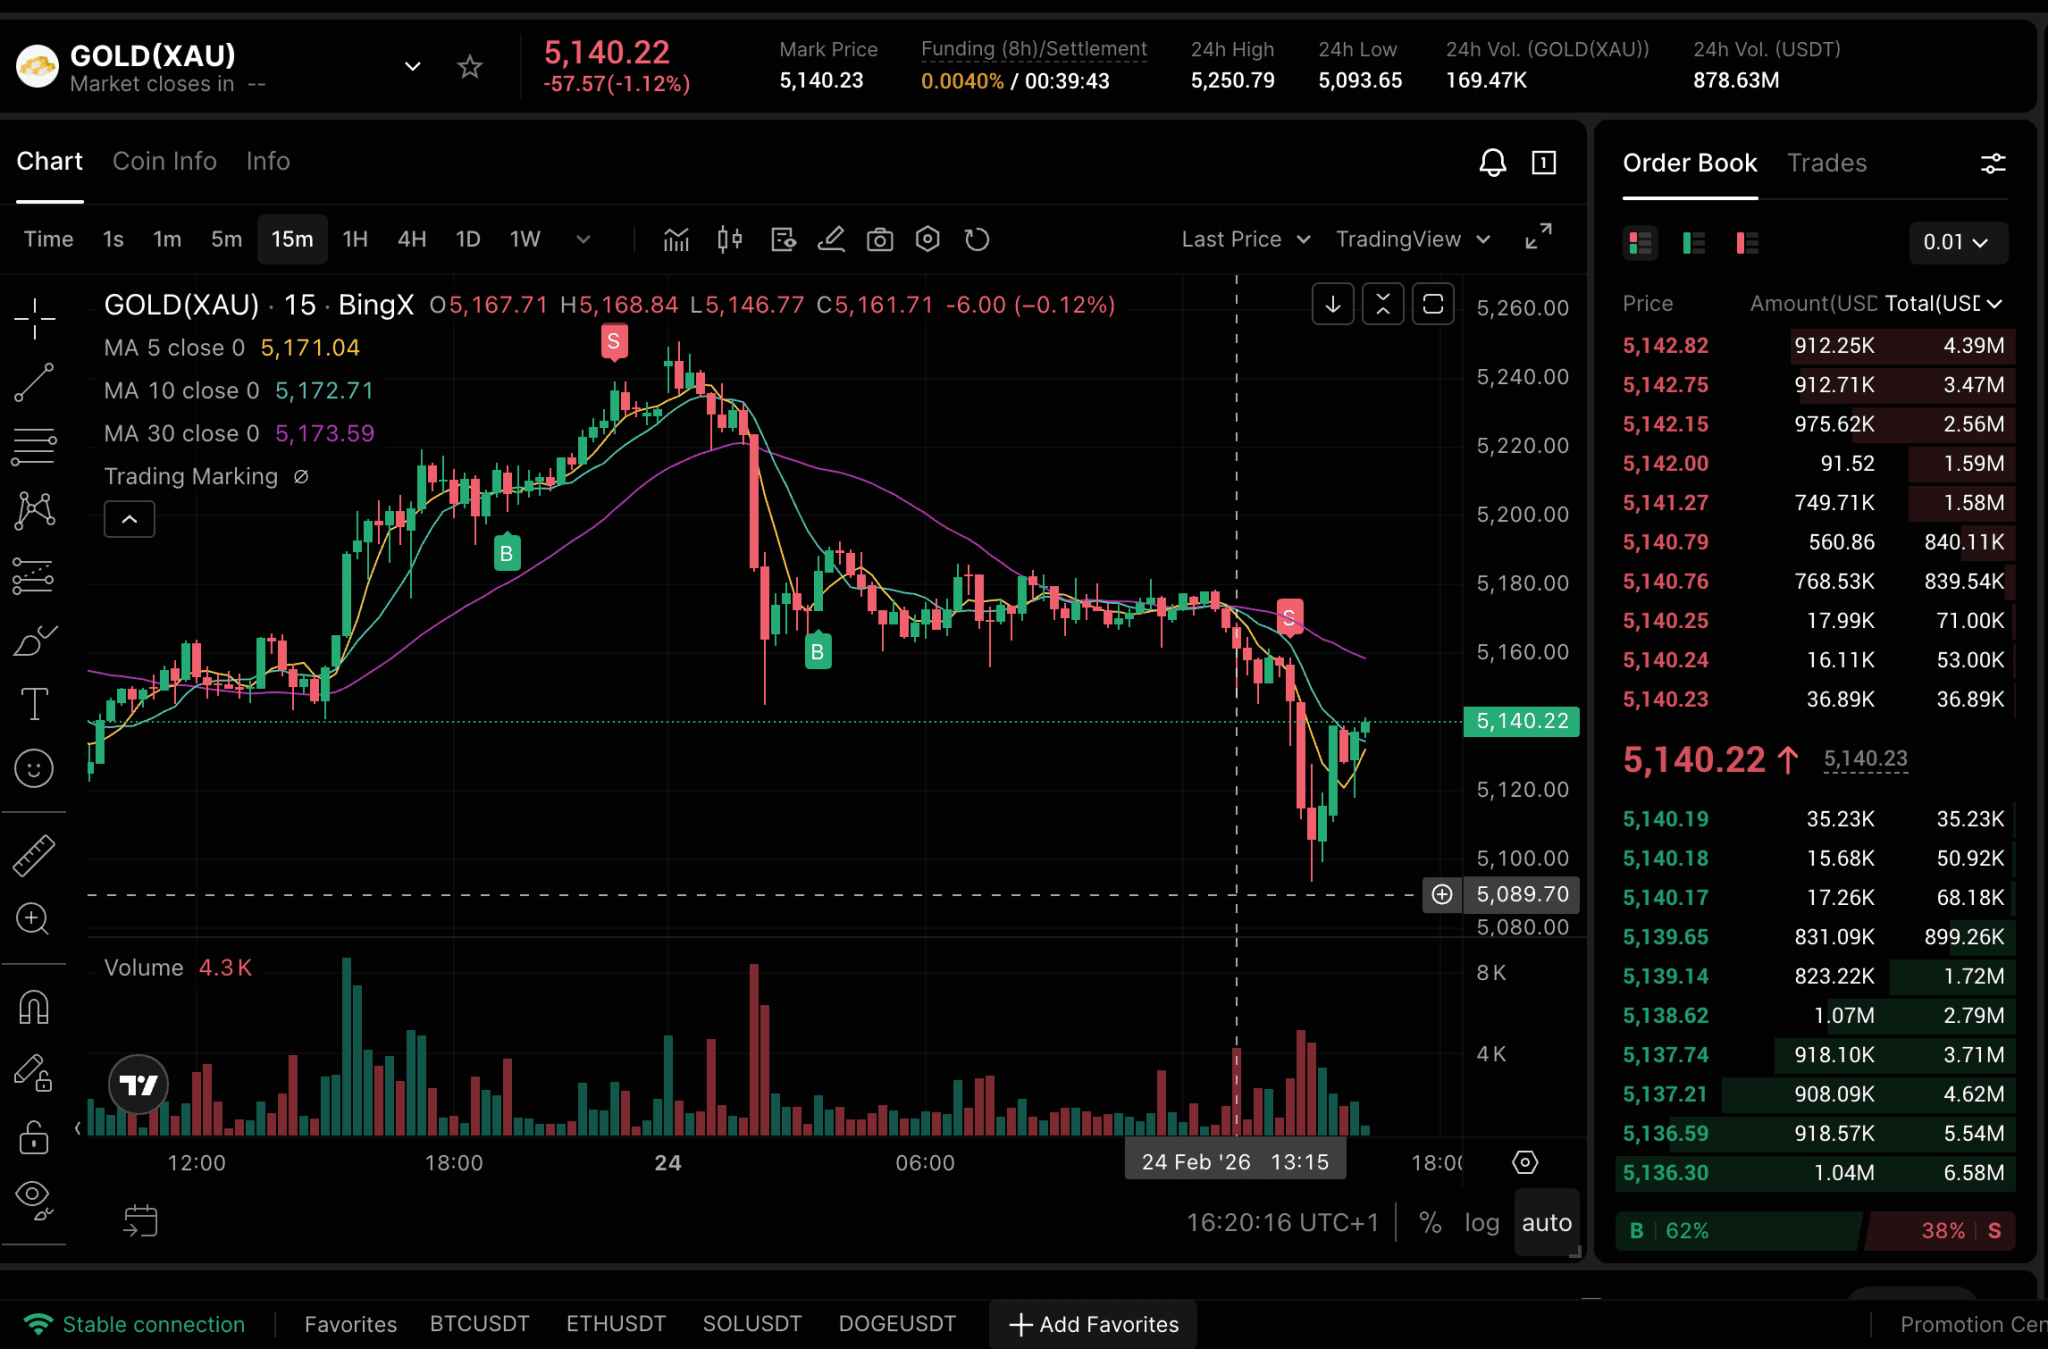Favorite GOLD(XAU) with the star icon

click(469, 67)
